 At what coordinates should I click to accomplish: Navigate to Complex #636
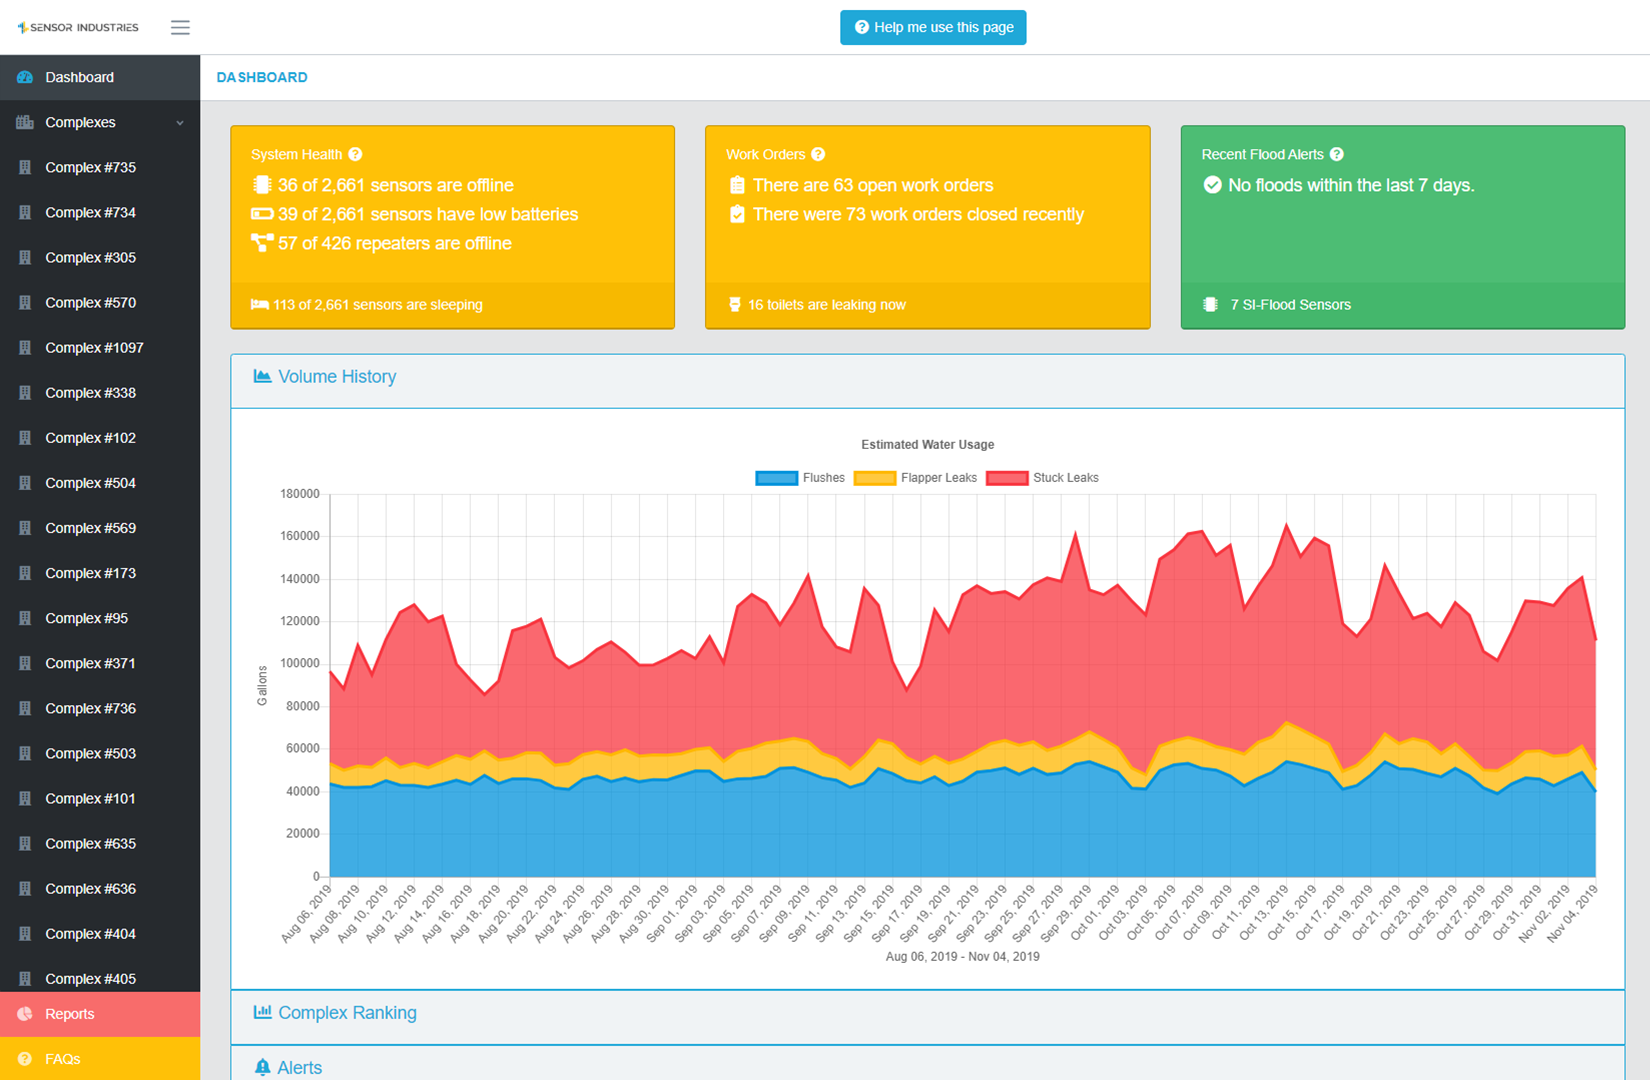pos(100,888)
